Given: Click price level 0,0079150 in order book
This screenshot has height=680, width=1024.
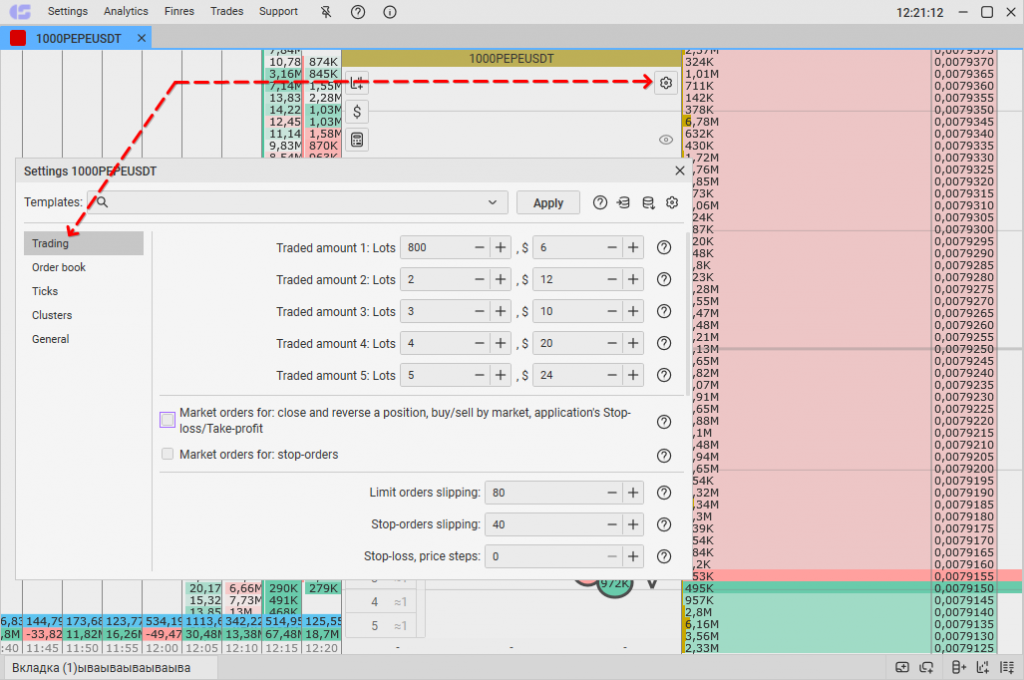Looking at the screenshot, I should [x=964, y=589].
